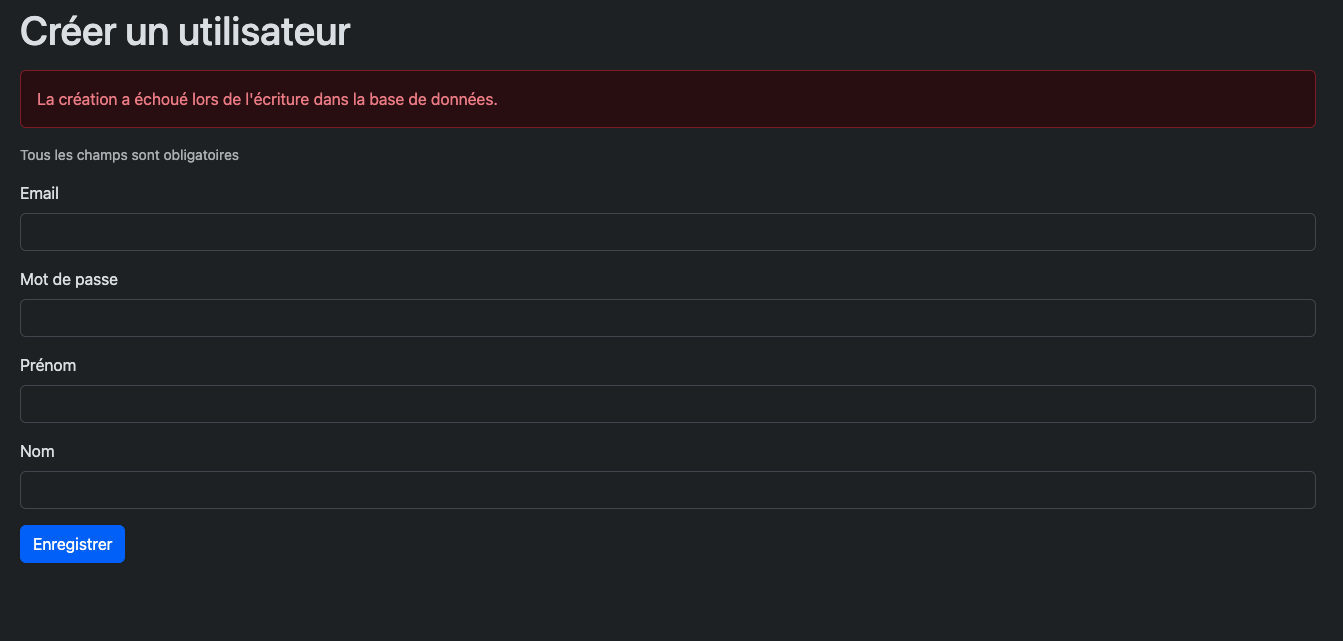Click the empty box beneath Prénom
Screen dimensions: 1343x641
[x=667, y=404]
